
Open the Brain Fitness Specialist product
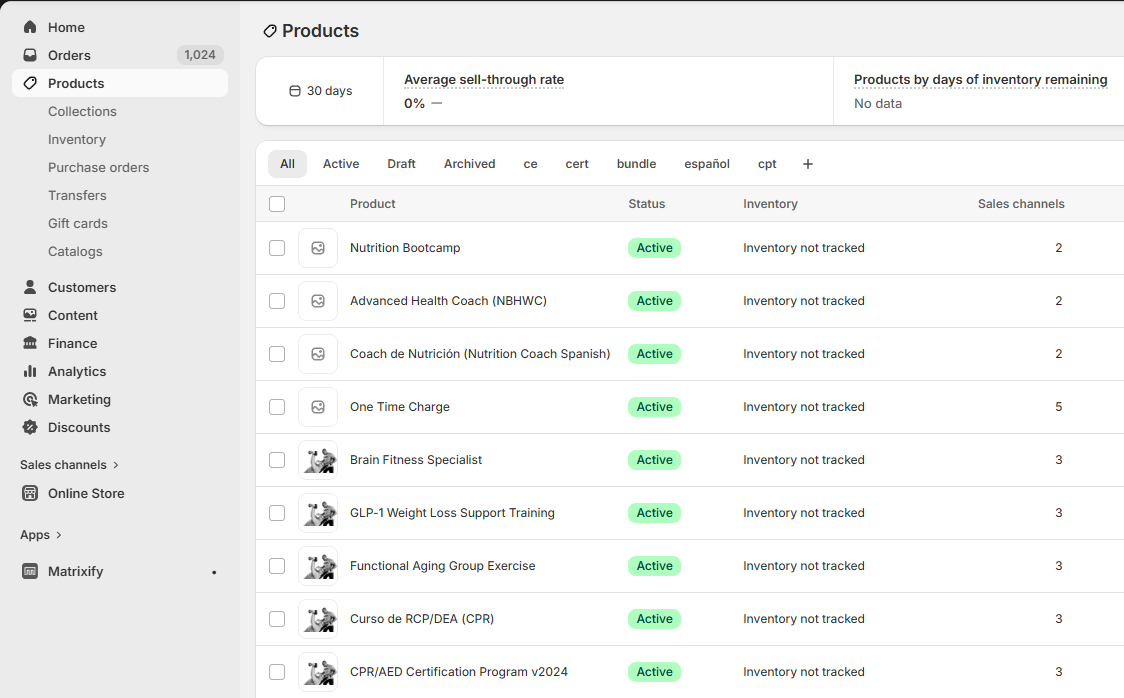click(x=416, y=459)
